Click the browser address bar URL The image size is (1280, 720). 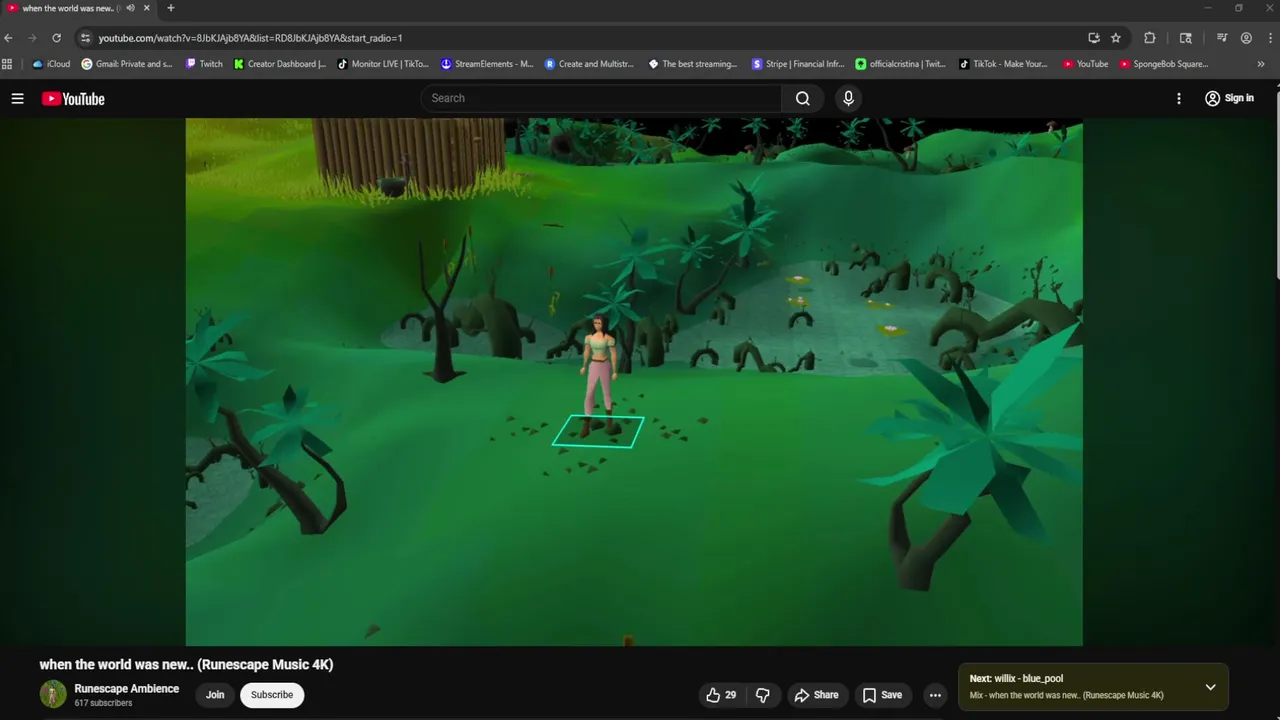pos(250,38)
